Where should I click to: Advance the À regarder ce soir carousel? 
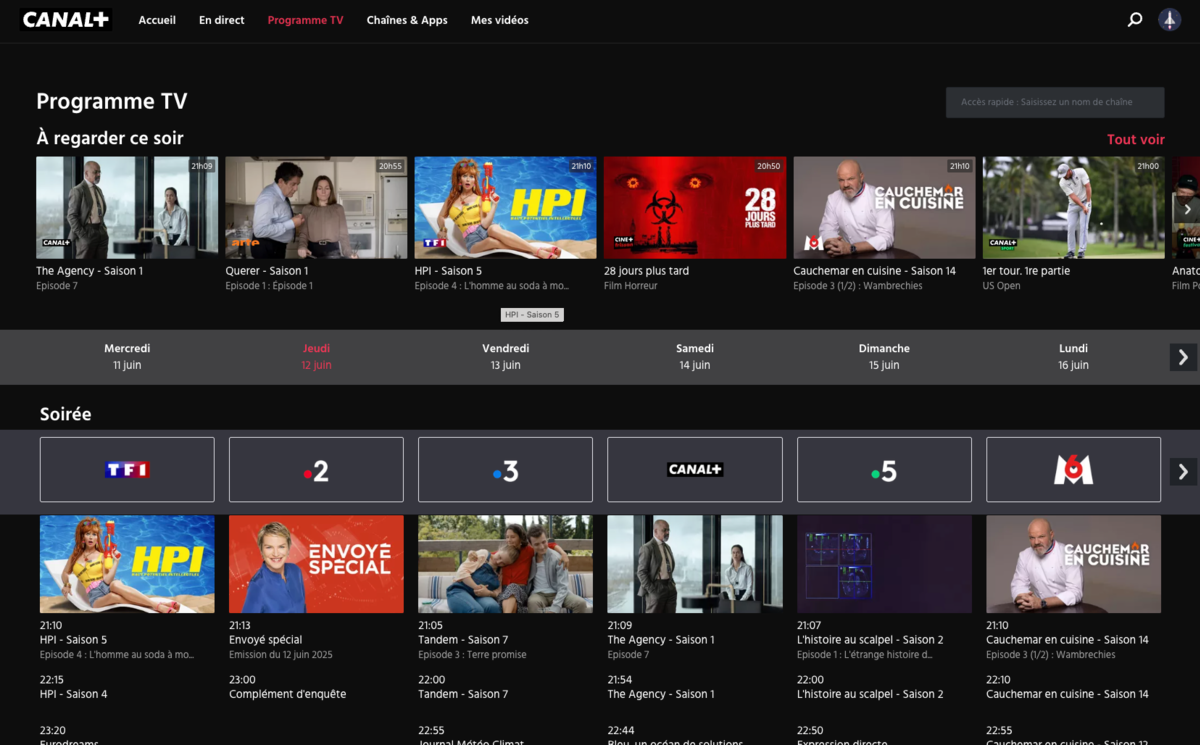tap(1187, 209)
